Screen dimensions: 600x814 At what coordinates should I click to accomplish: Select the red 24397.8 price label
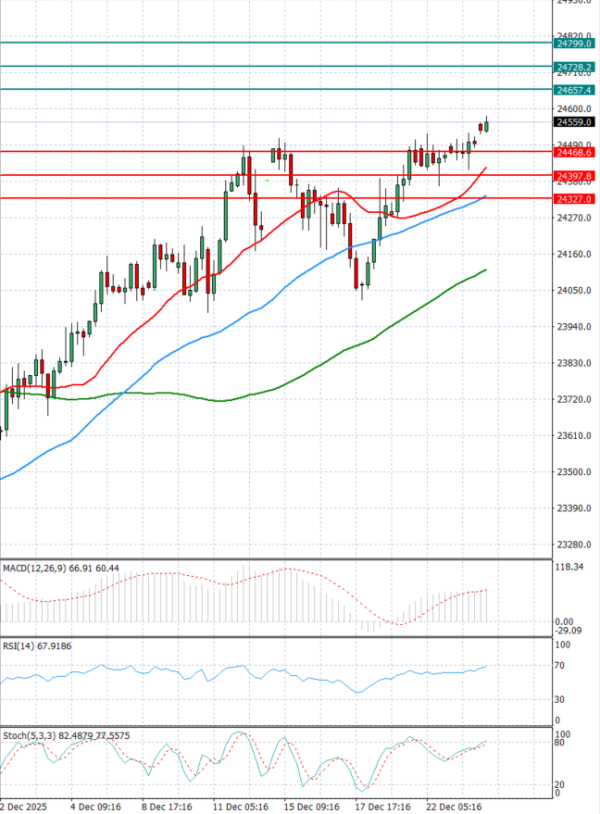pyautogui.click(x=574, y=176)
